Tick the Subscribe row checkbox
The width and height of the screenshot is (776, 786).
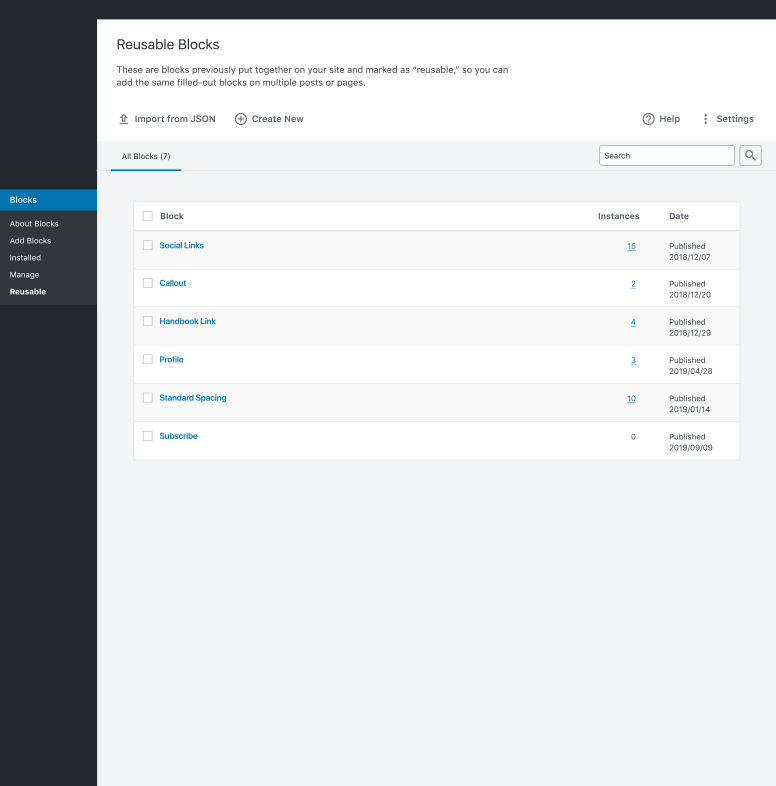(148, 436)
